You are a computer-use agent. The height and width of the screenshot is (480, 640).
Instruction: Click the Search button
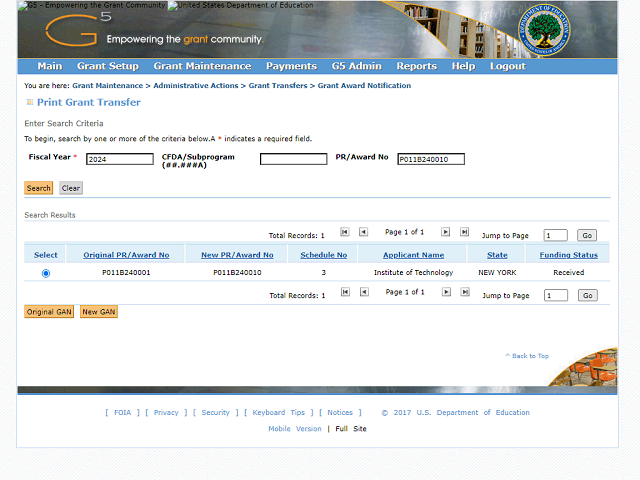point(39,188)
